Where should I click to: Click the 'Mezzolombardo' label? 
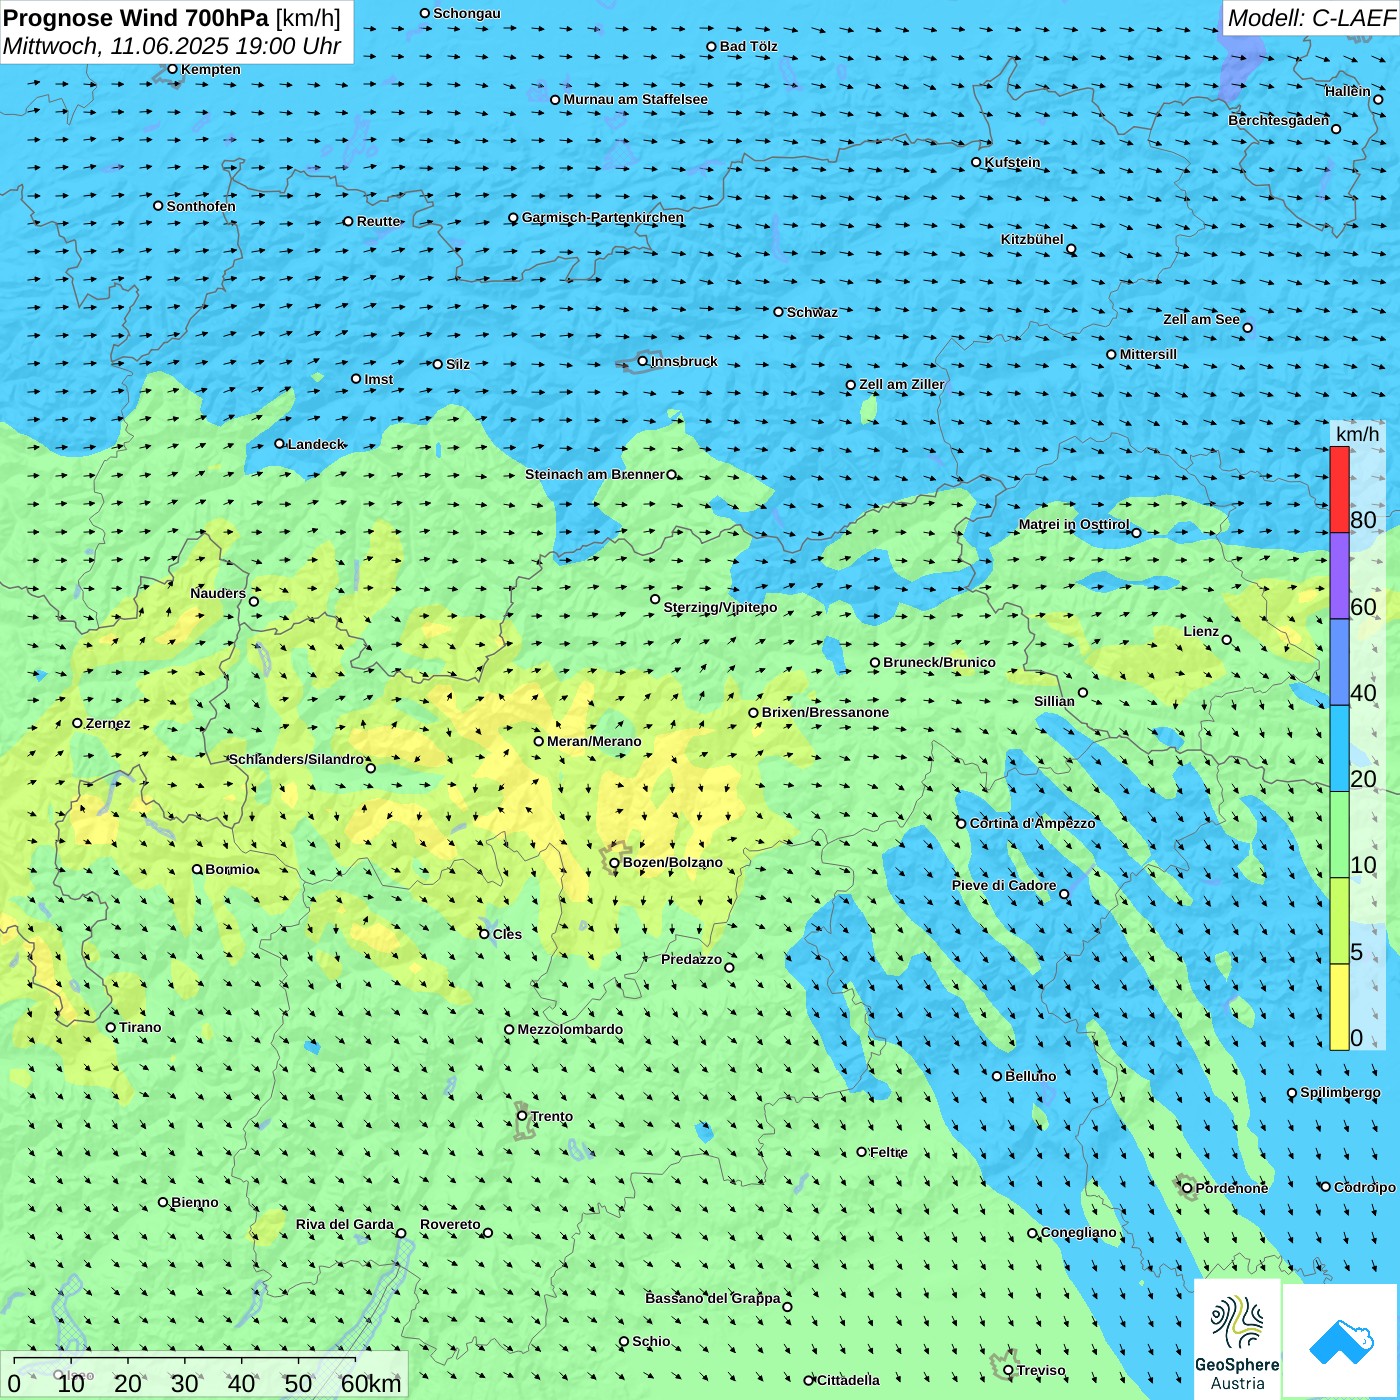click(570, 1029)
